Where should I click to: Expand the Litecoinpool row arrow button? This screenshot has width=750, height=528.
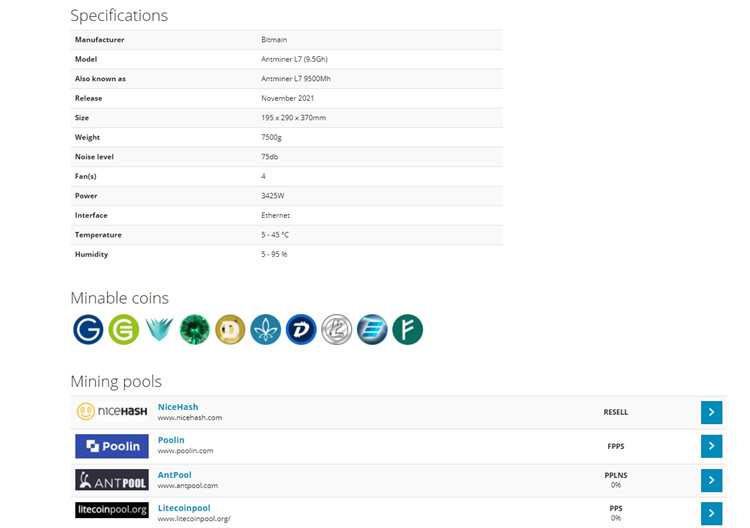click(712, 513)
